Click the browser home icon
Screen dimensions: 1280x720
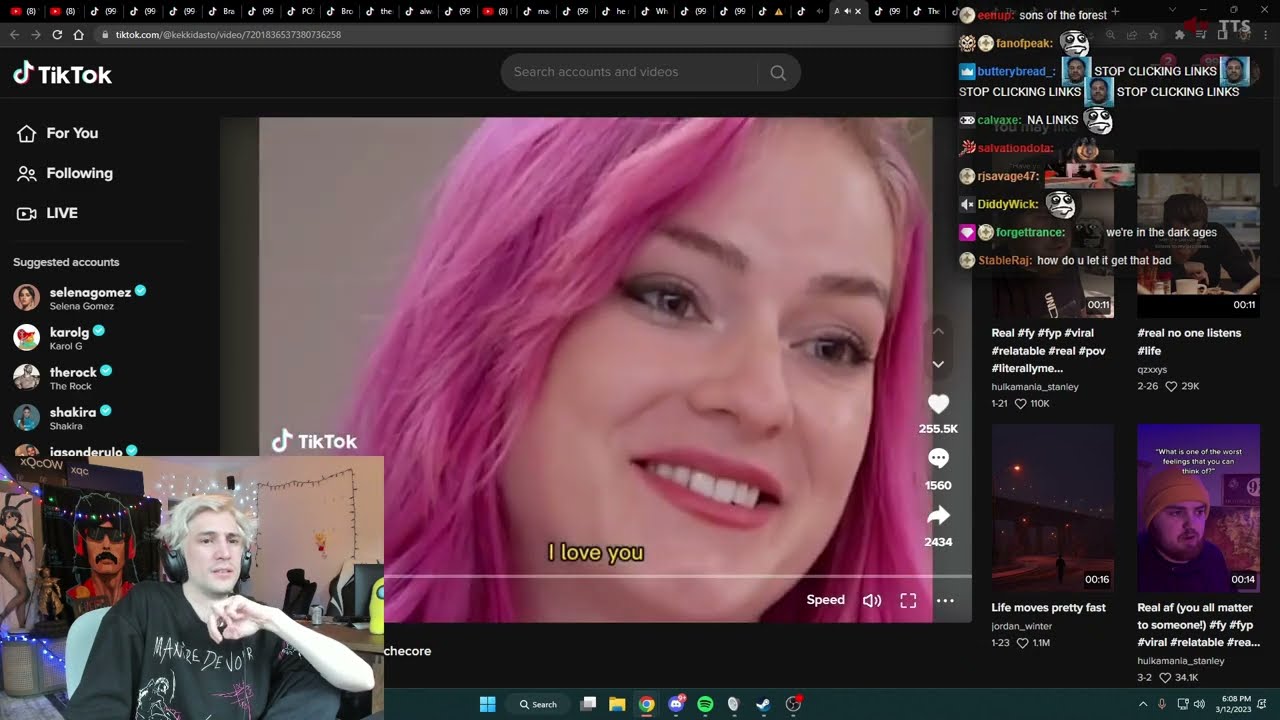78,34
